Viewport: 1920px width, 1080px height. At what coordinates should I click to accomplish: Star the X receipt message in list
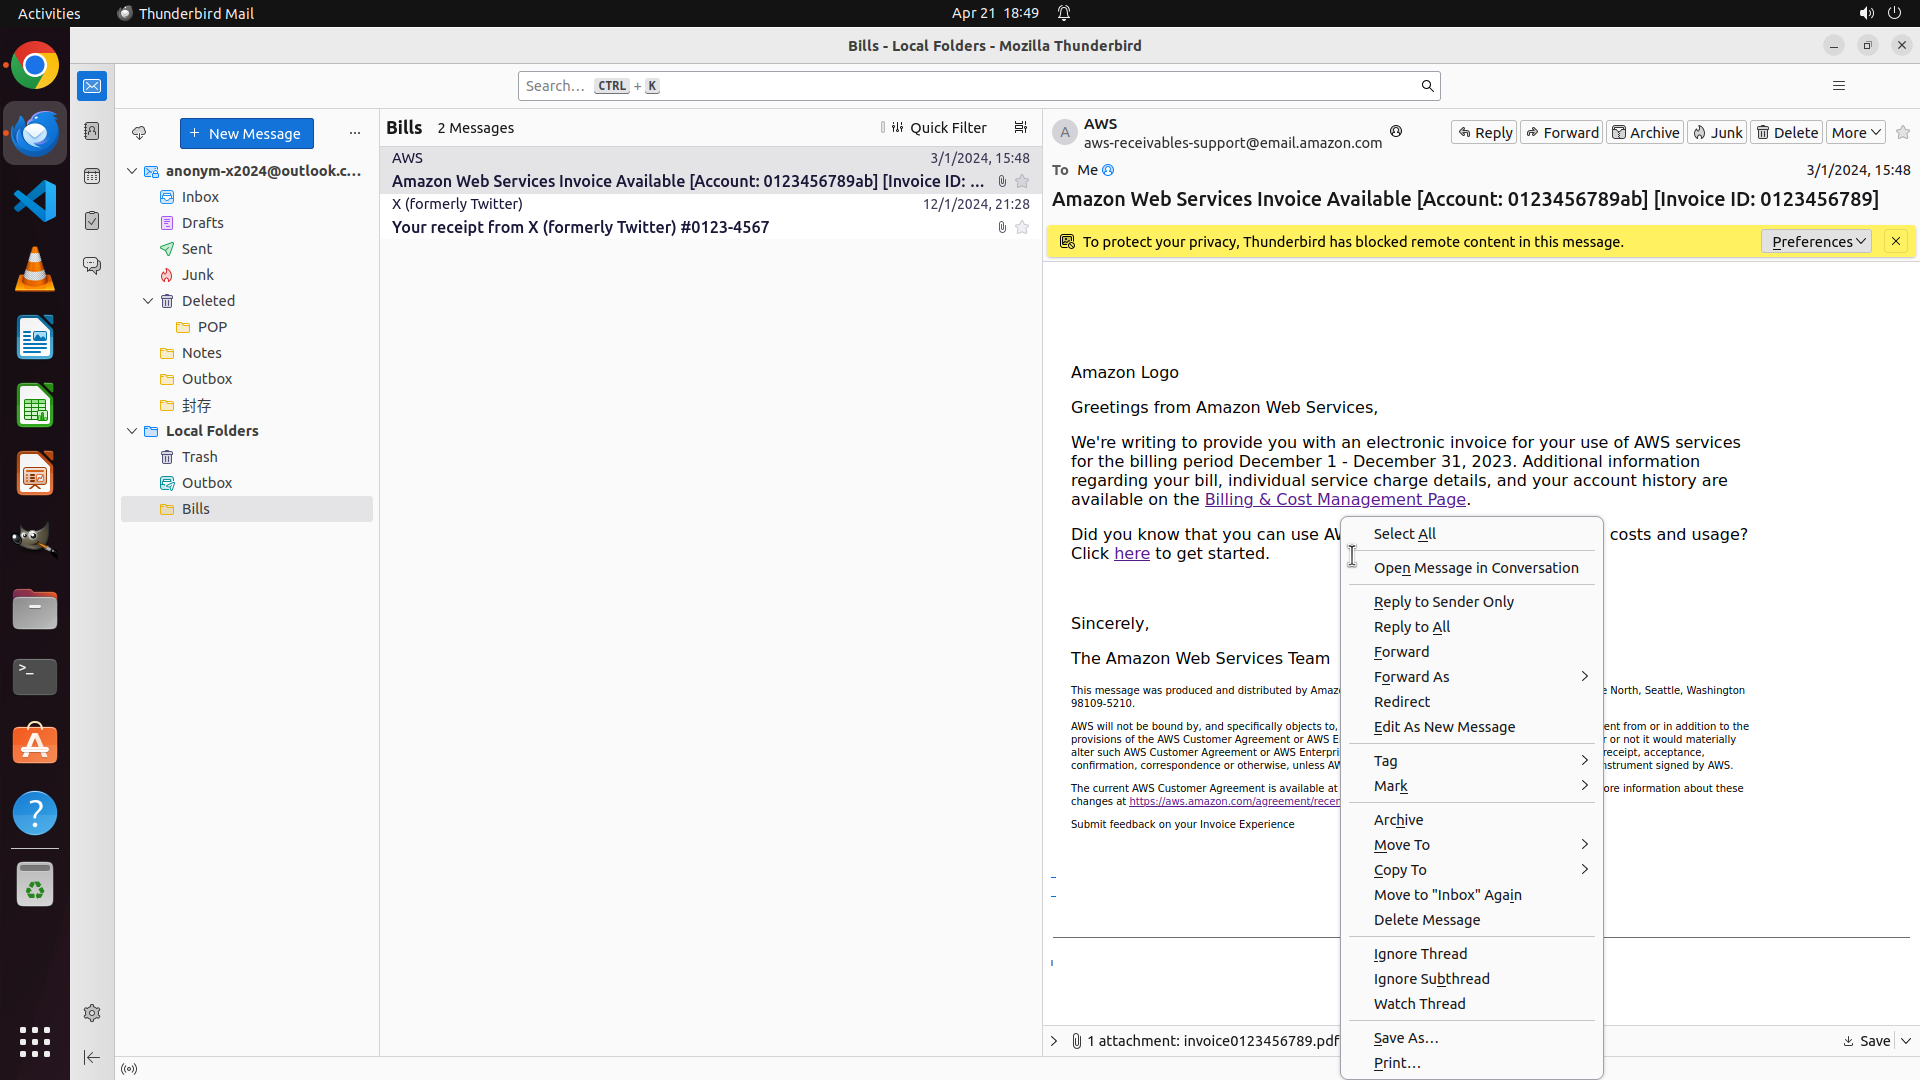point(1022,228)
